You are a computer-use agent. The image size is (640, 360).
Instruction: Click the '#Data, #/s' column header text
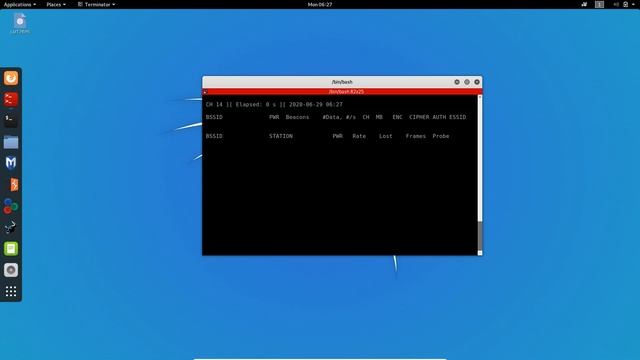[x=339, y=117]
